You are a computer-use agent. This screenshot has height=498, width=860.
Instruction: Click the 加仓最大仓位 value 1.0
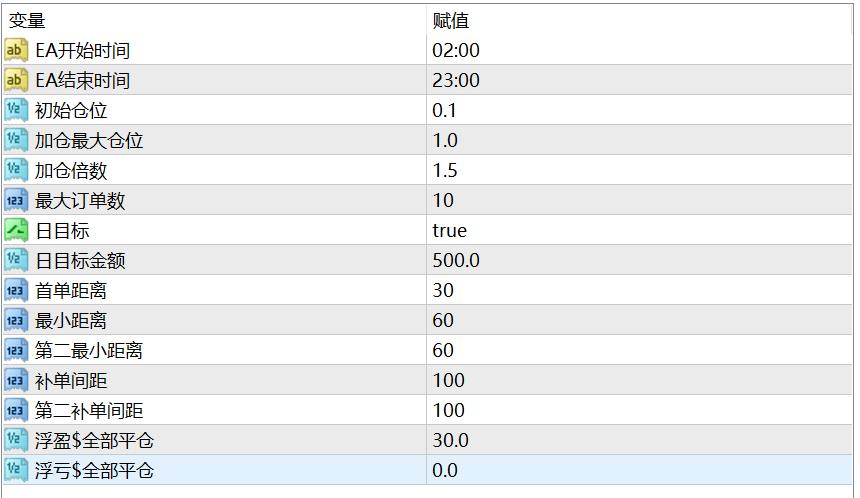pyautogui.click(x=445, y=140)
